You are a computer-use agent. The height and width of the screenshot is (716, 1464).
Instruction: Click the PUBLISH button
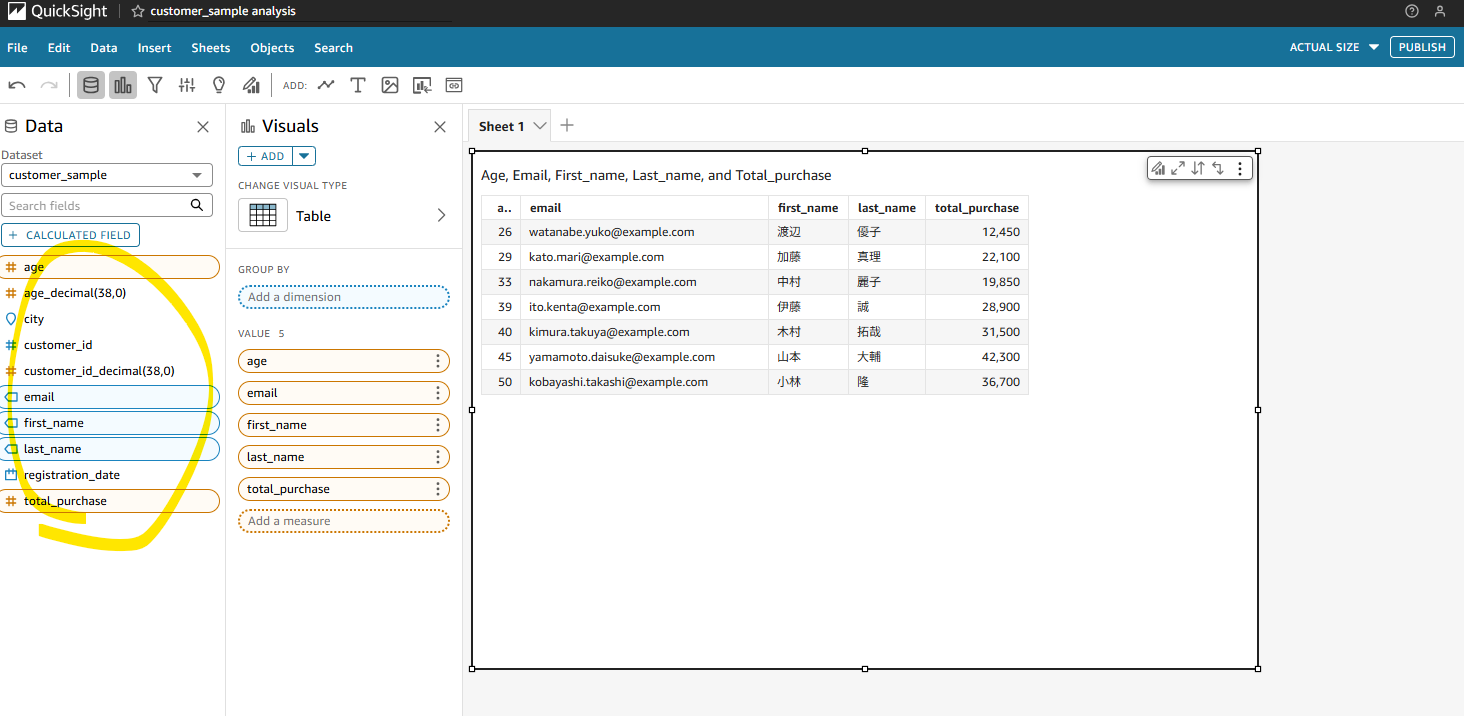click(1422, 47)
